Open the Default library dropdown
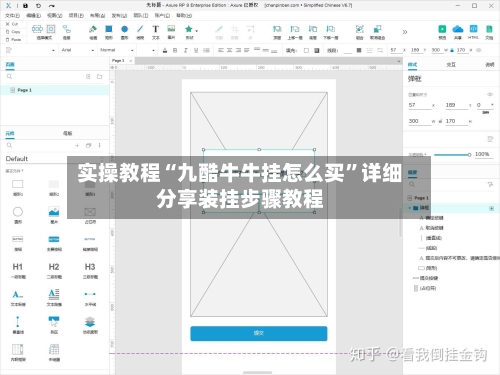The image size is (500, 375). (x=53, y=159)
